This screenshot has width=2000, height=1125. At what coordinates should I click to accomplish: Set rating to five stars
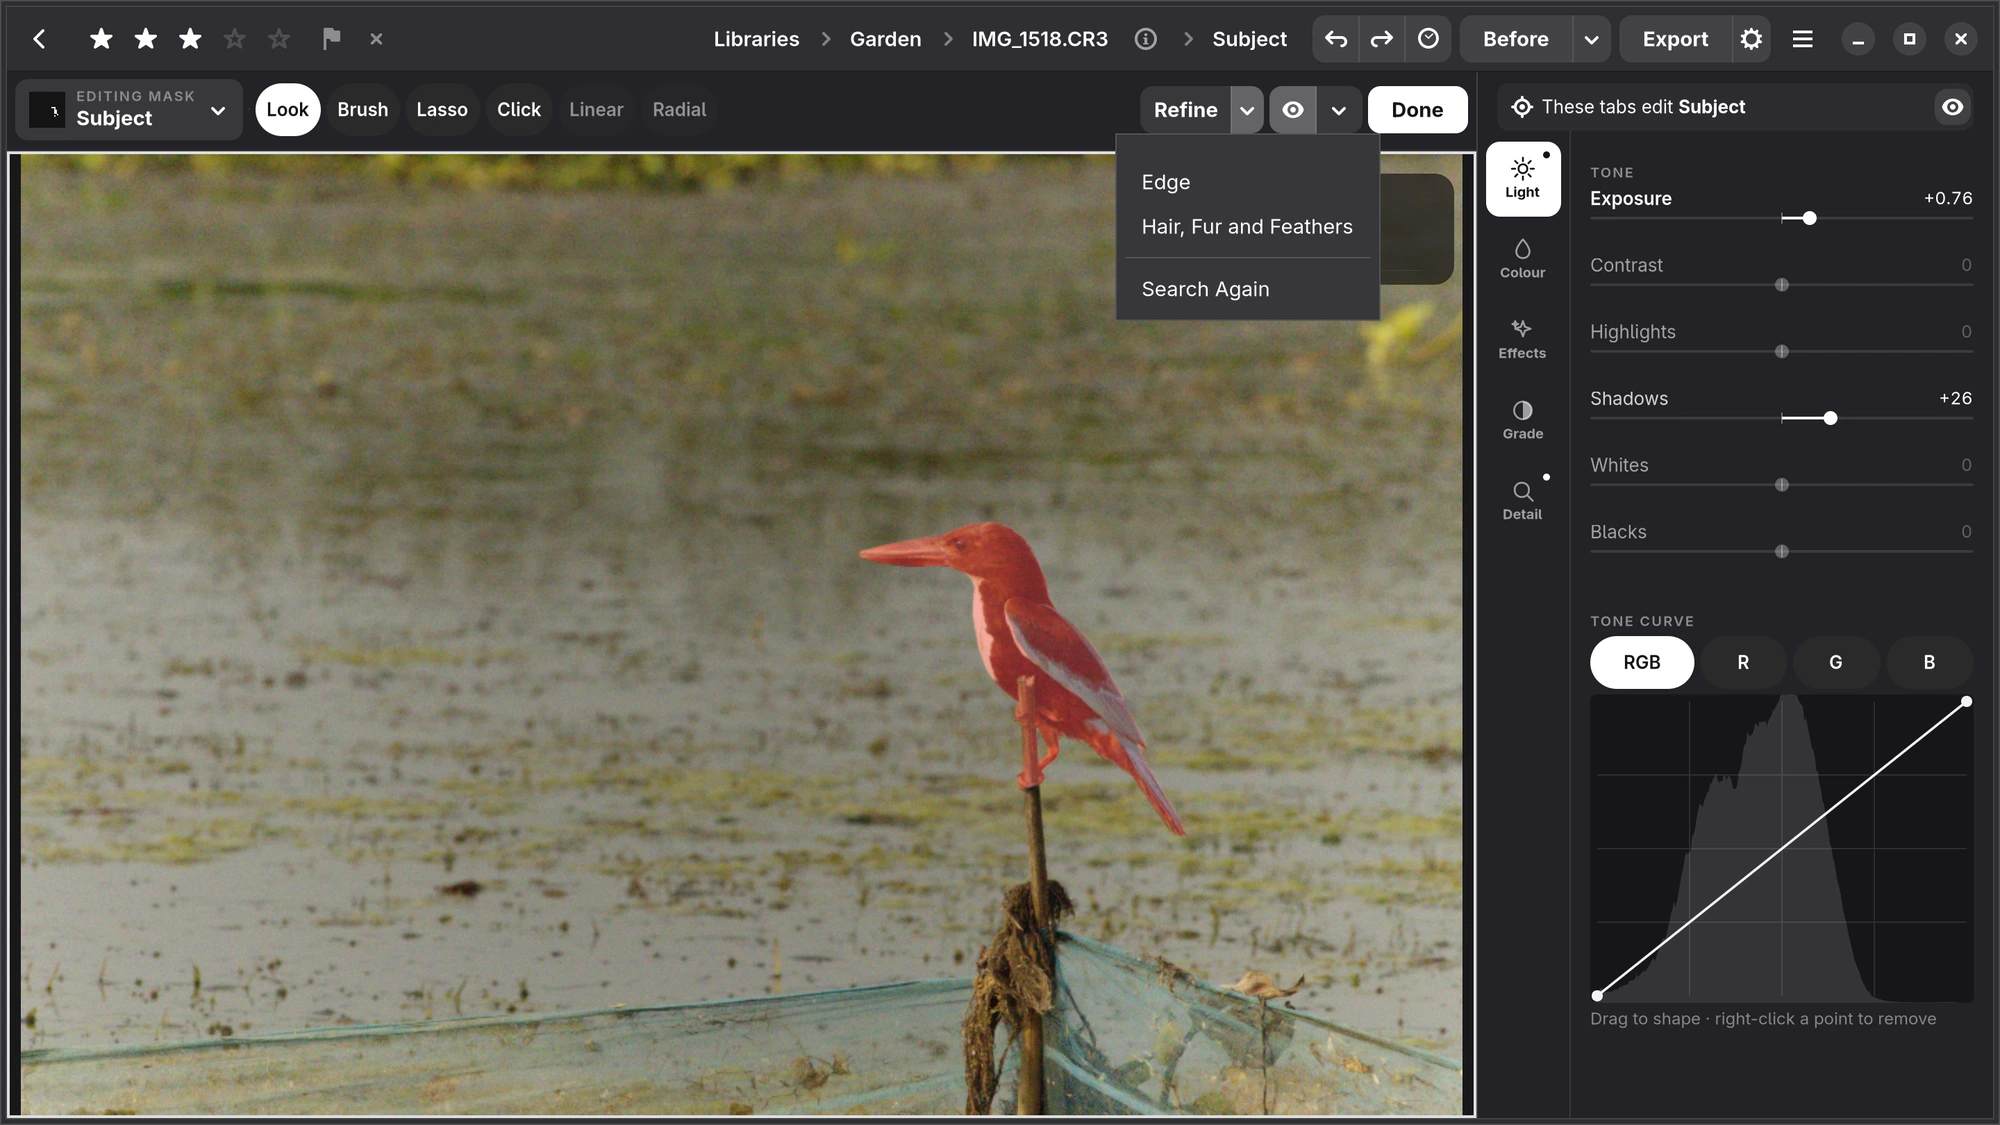pos(279,39)
